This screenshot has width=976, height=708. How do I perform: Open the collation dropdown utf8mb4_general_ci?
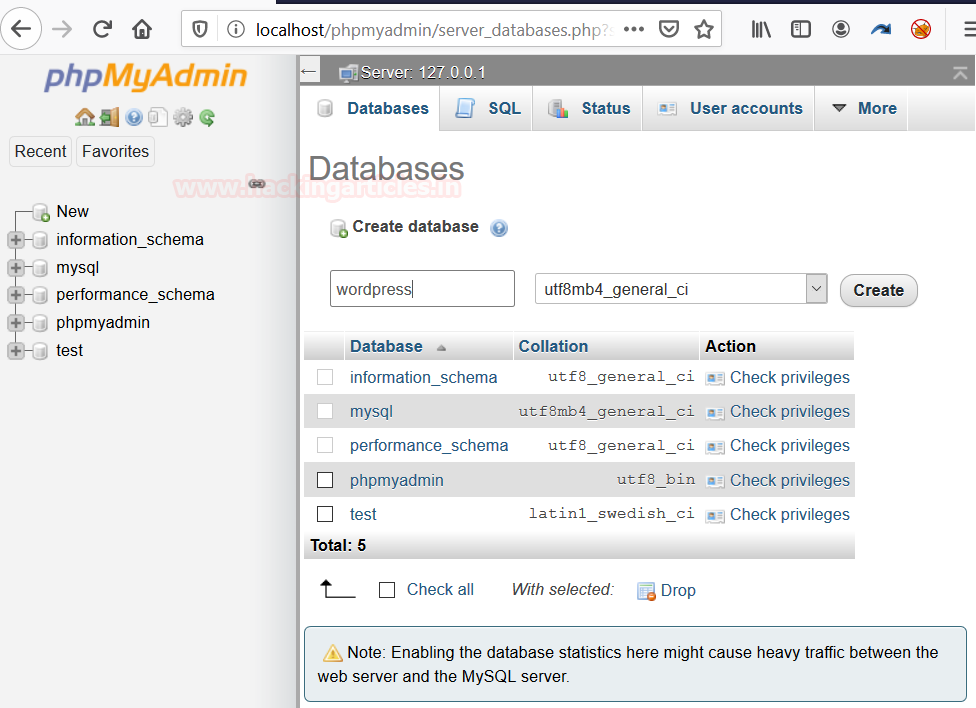coord(681,289)
